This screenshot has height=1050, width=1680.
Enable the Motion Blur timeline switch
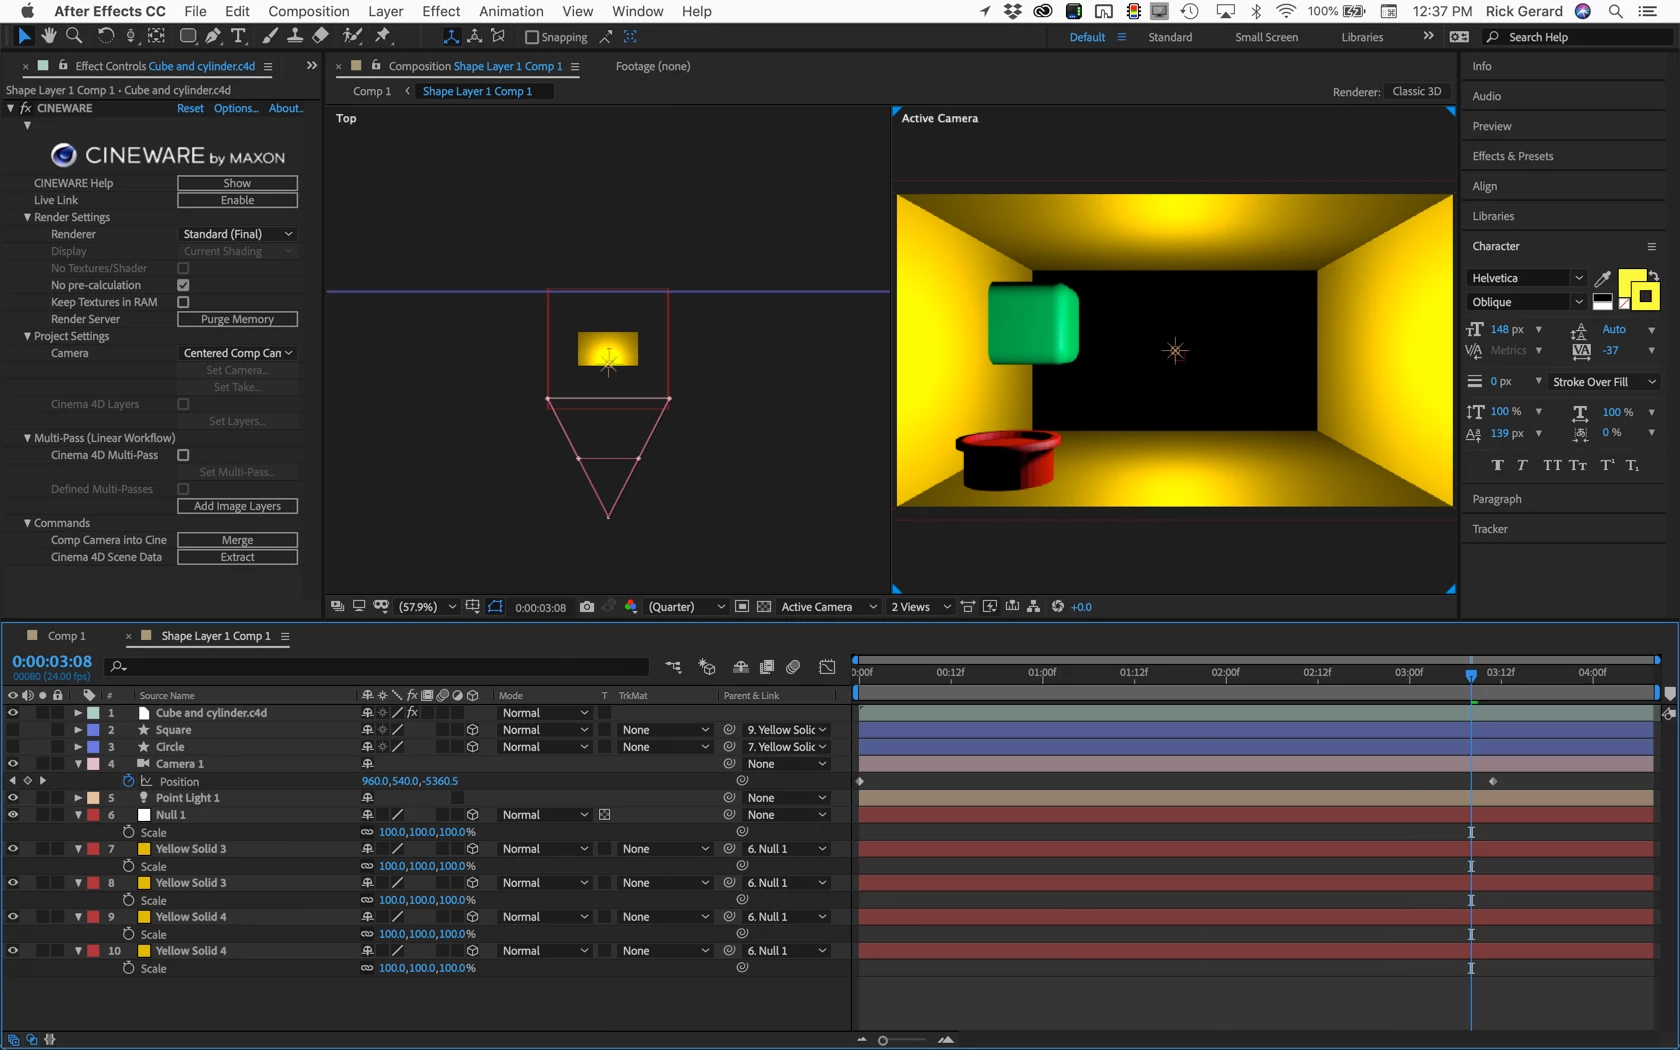tap(793, 667)
